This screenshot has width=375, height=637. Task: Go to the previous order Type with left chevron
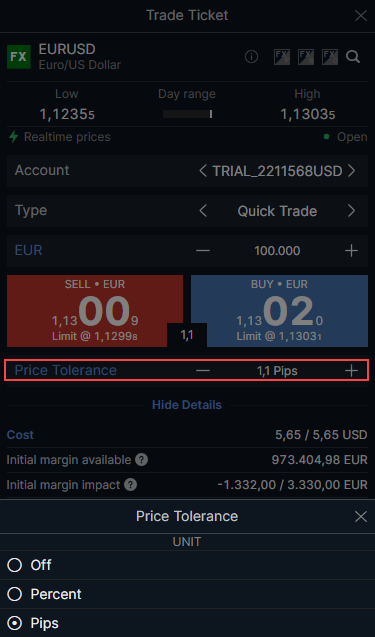(203, 211)
